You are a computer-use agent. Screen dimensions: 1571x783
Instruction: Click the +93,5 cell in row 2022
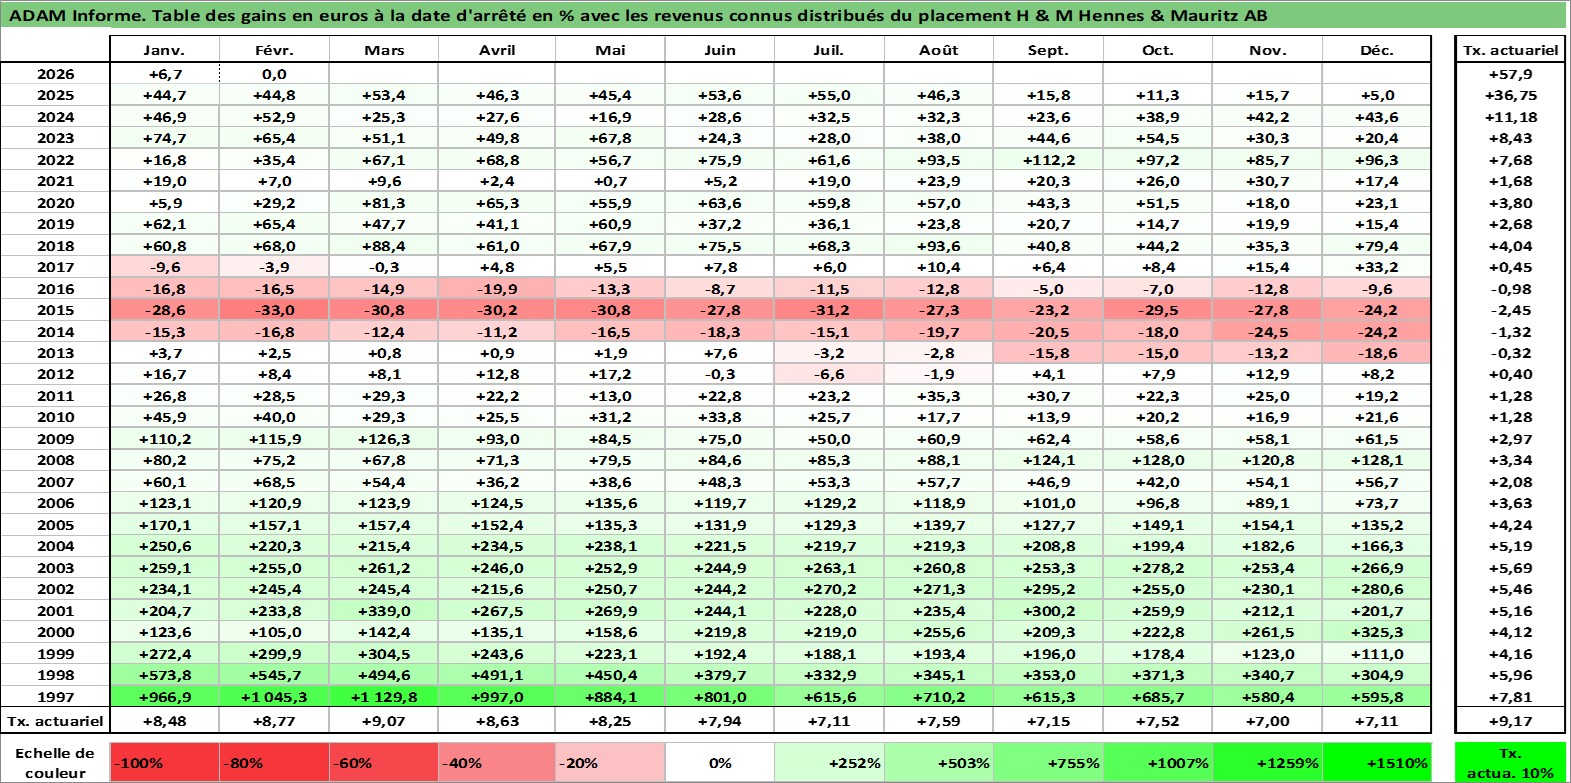(939, 160)
